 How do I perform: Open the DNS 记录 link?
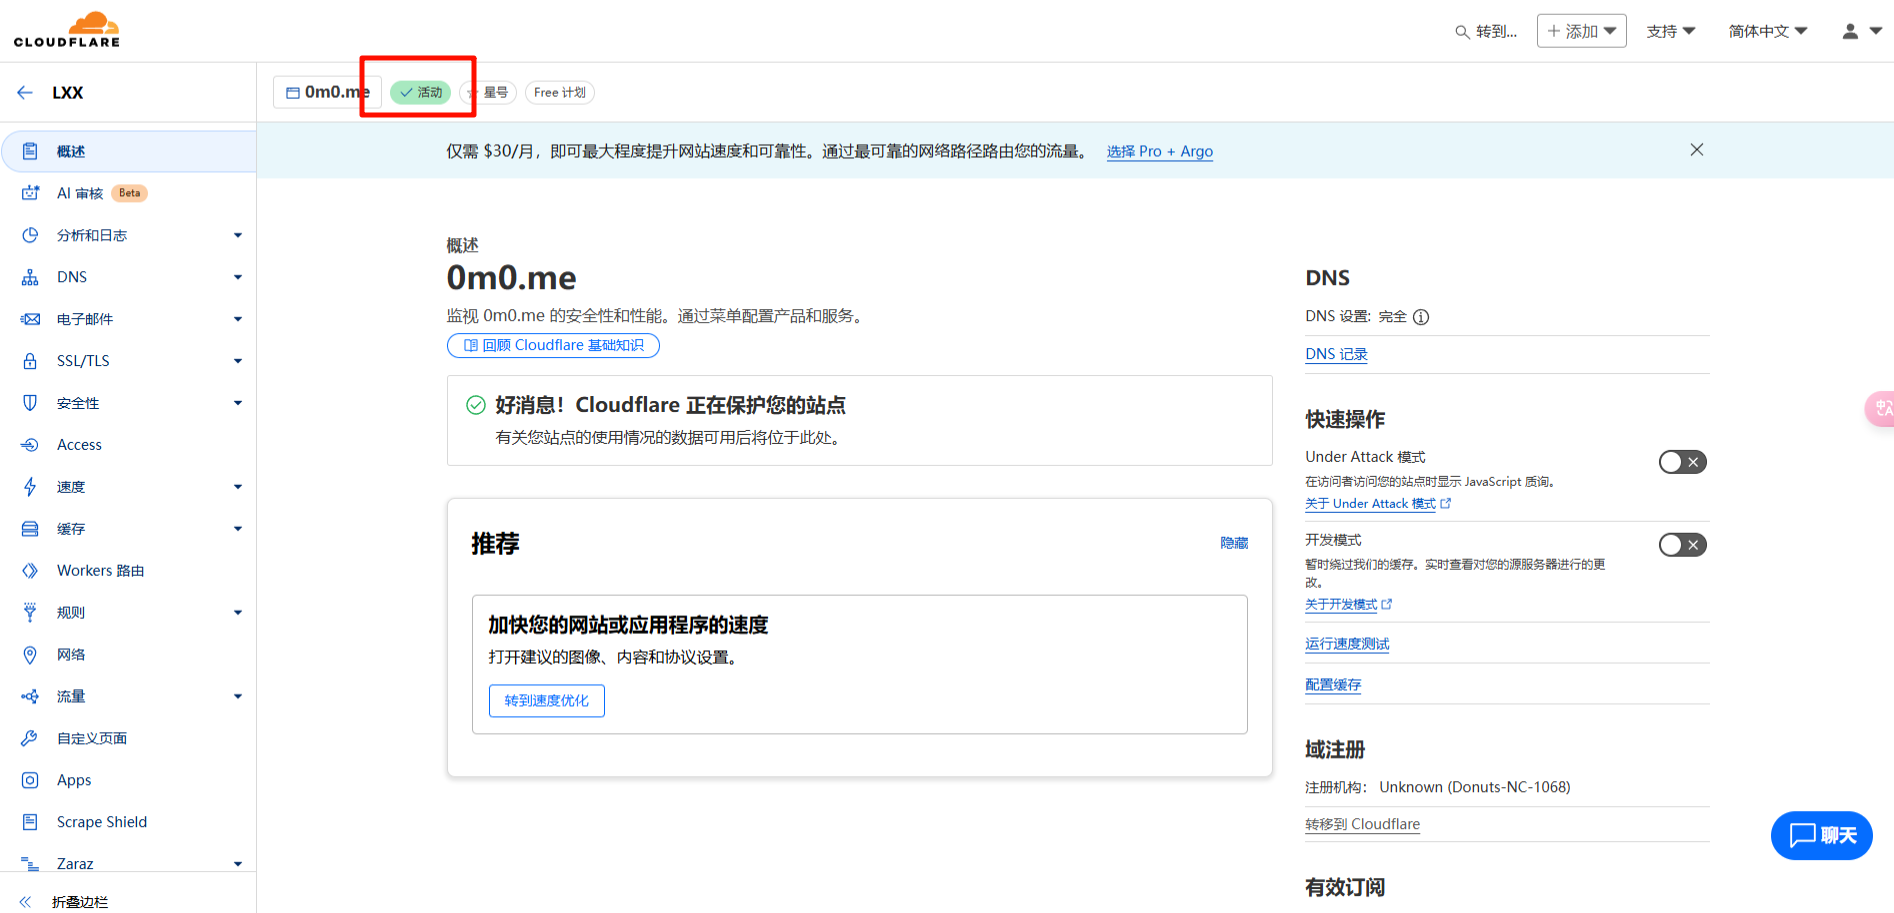[1336, 354]
